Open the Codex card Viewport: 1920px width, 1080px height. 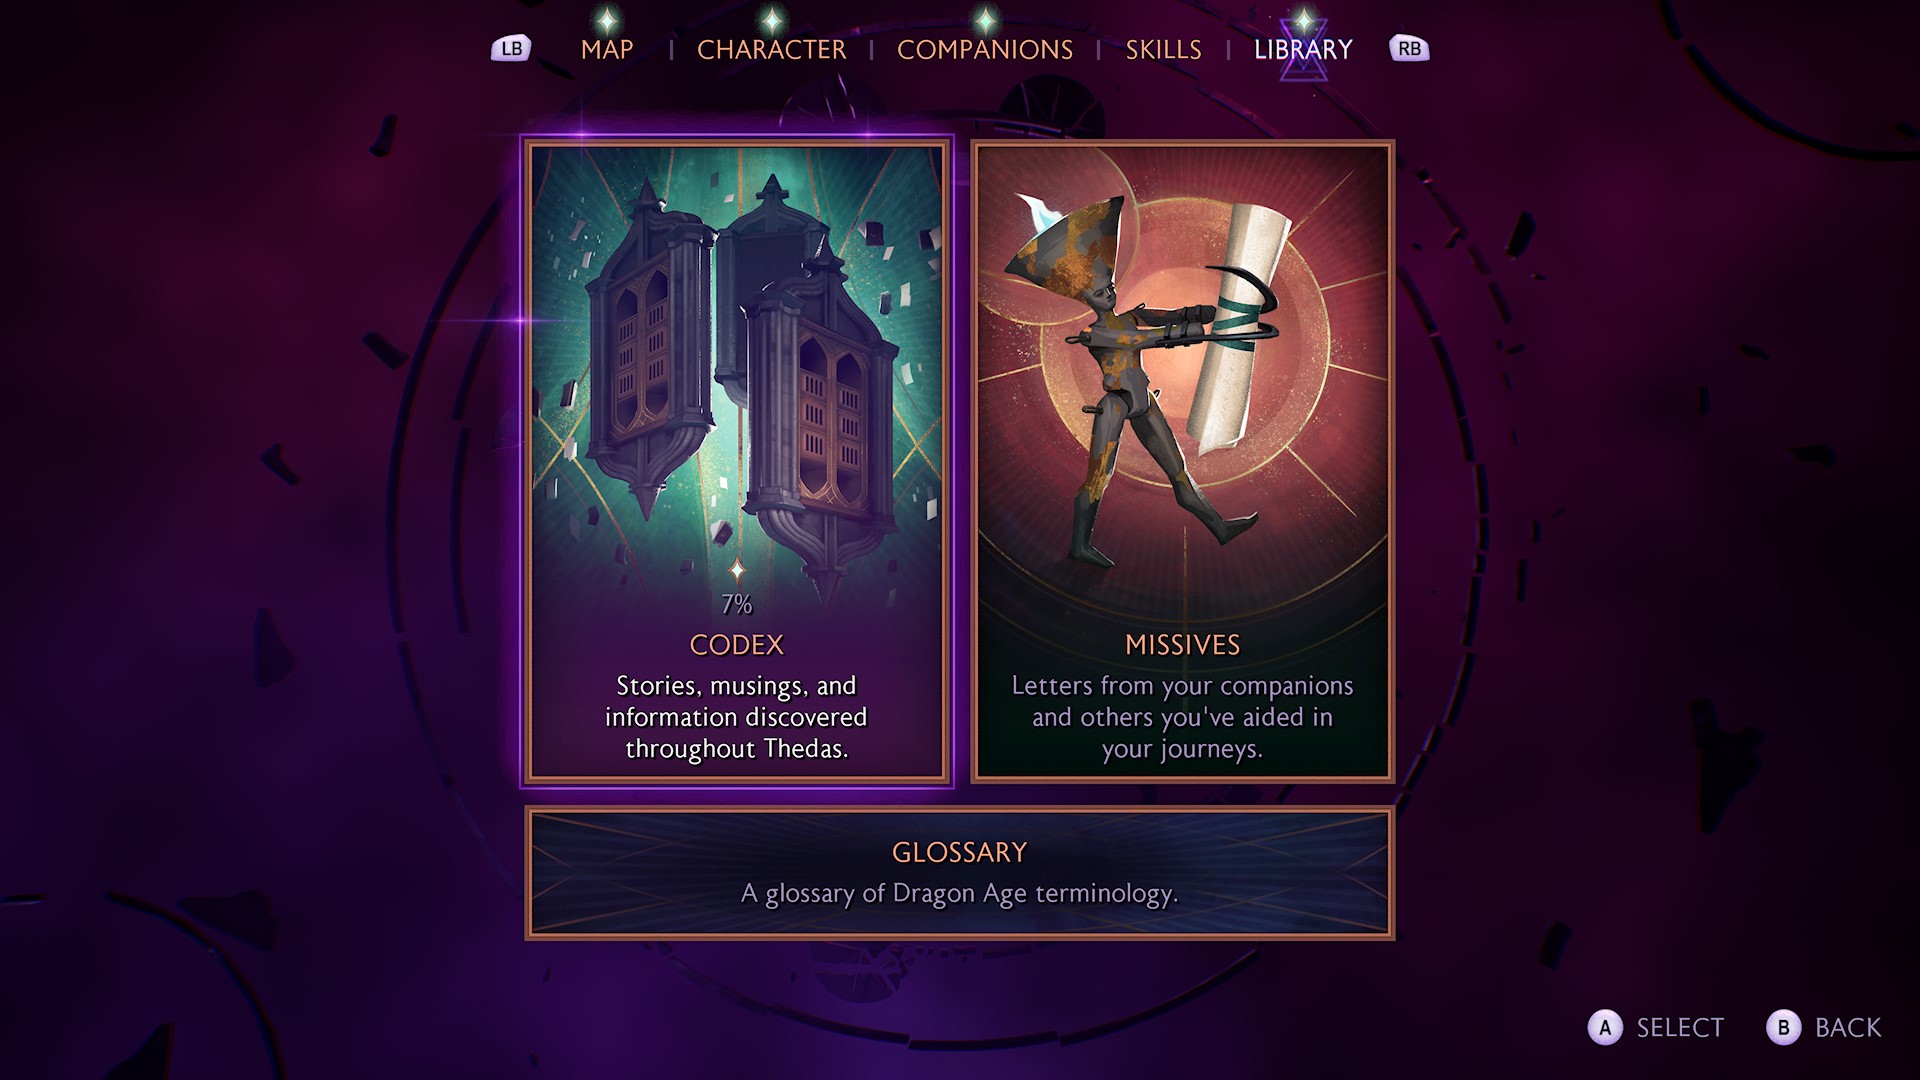(737, 461)
